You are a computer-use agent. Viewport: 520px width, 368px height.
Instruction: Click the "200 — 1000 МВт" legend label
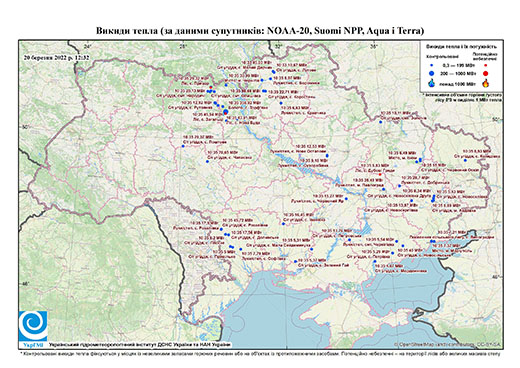point(458,73)
